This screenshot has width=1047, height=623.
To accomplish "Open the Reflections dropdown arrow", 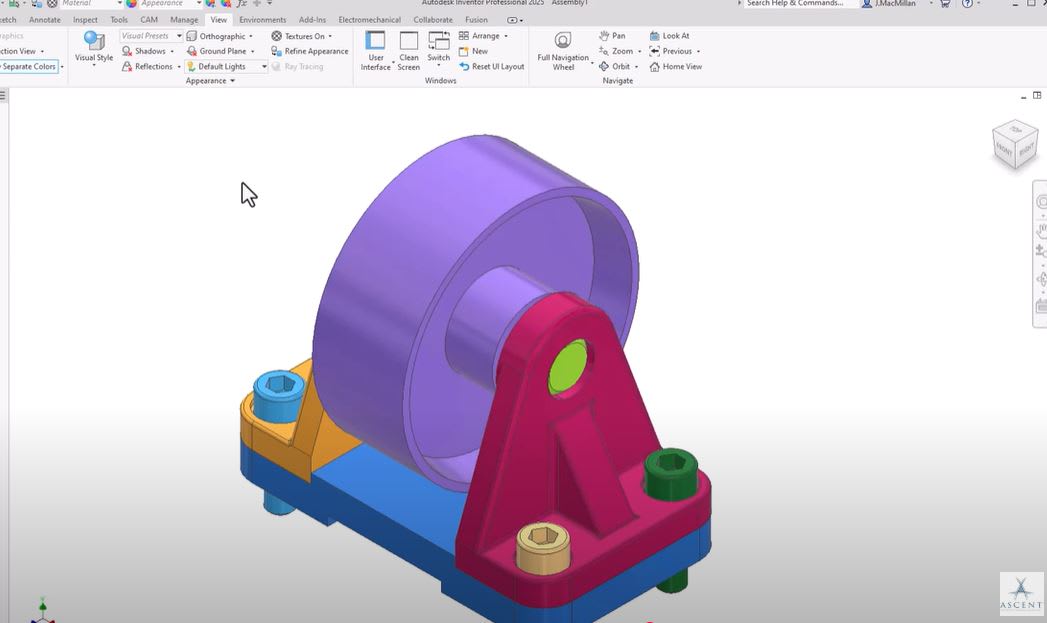I will tap(179, 67).
